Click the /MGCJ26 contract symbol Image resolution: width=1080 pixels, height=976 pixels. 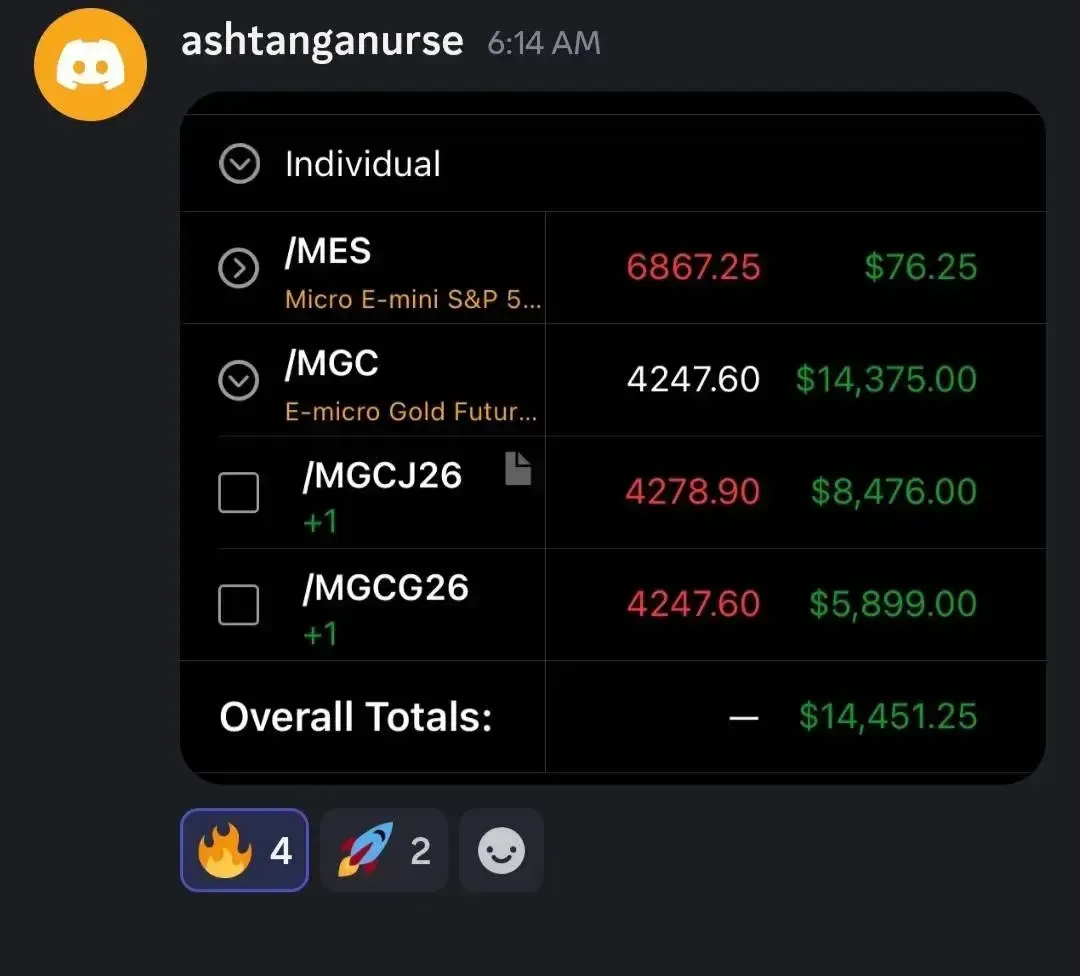click(x=382, y=475)
